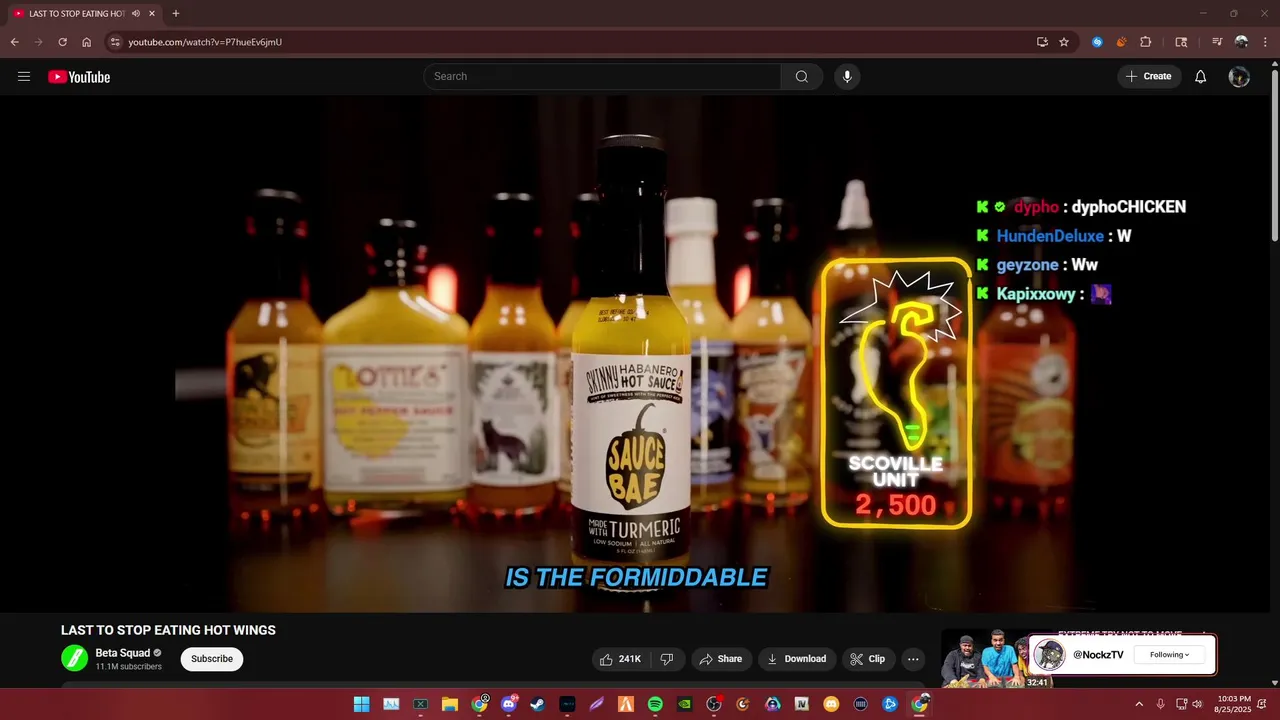Toggle system microphone tray icon

1160,704
